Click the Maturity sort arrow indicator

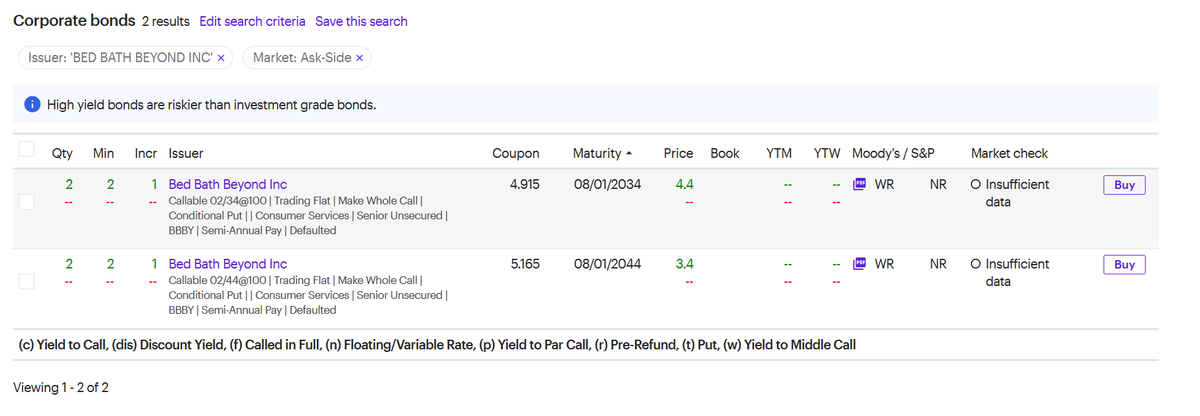click(628, 153)
